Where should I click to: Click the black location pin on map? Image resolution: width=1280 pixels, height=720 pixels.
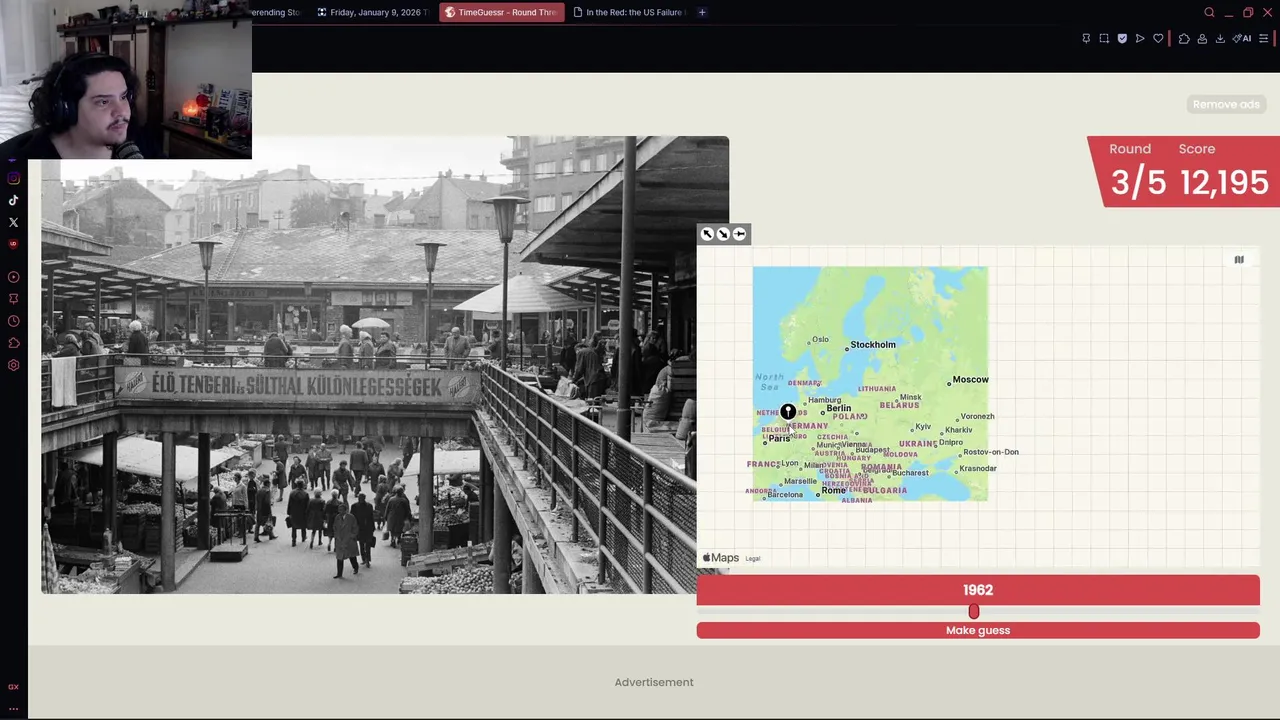[788, 411]
